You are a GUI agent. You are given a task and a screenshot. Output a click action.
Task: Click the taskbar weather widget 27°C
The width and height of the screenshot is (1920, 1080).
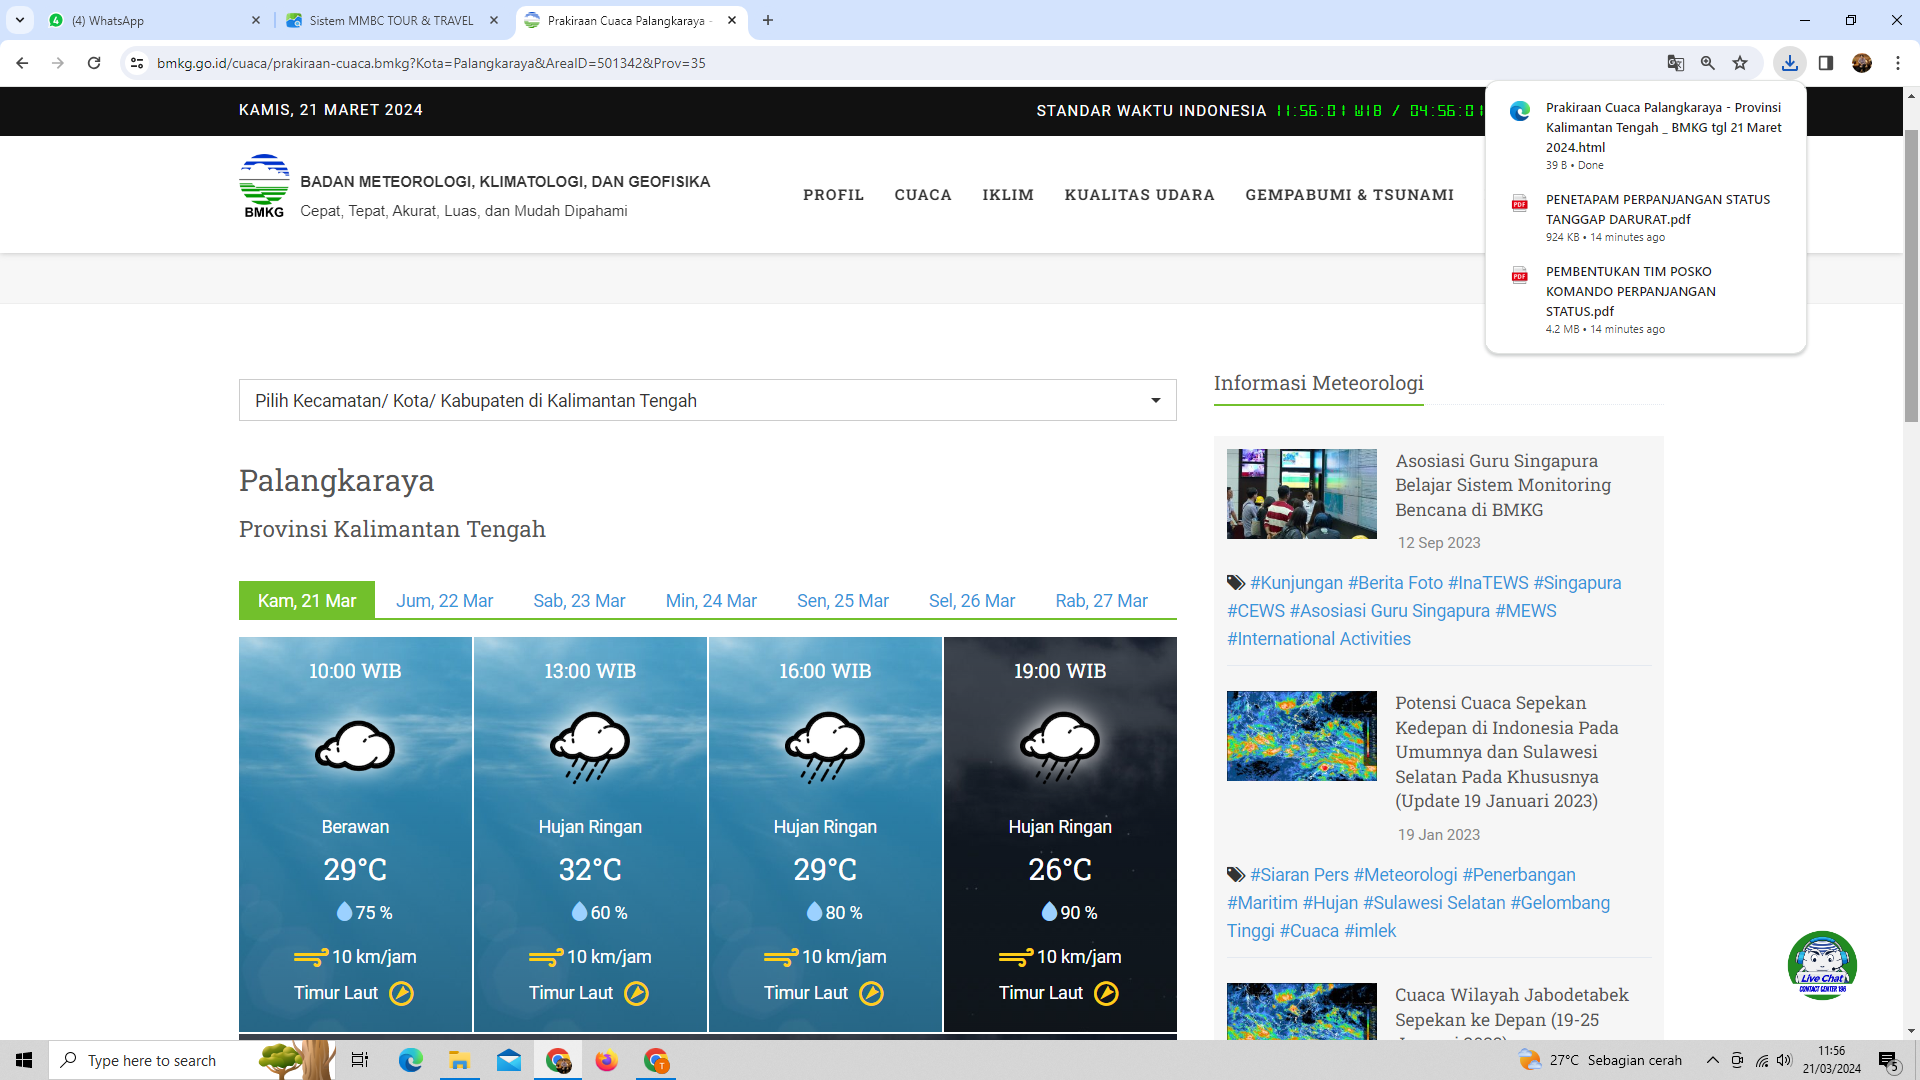pos(1600,1060)
